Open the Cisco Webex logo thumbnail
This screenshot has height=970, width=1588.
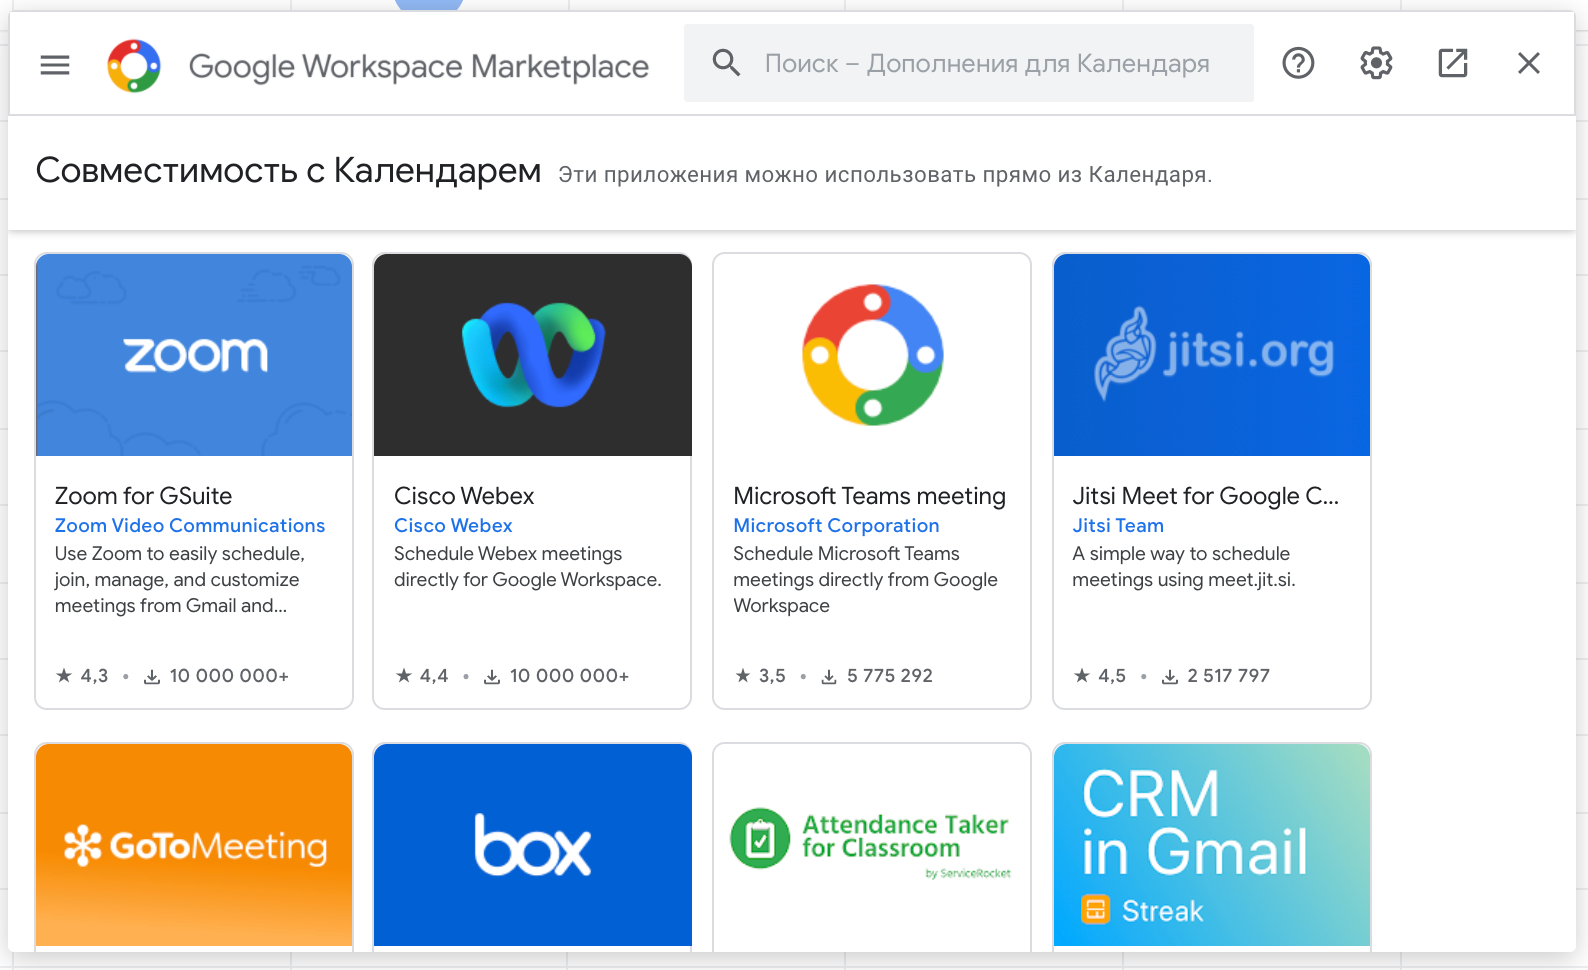533,355
